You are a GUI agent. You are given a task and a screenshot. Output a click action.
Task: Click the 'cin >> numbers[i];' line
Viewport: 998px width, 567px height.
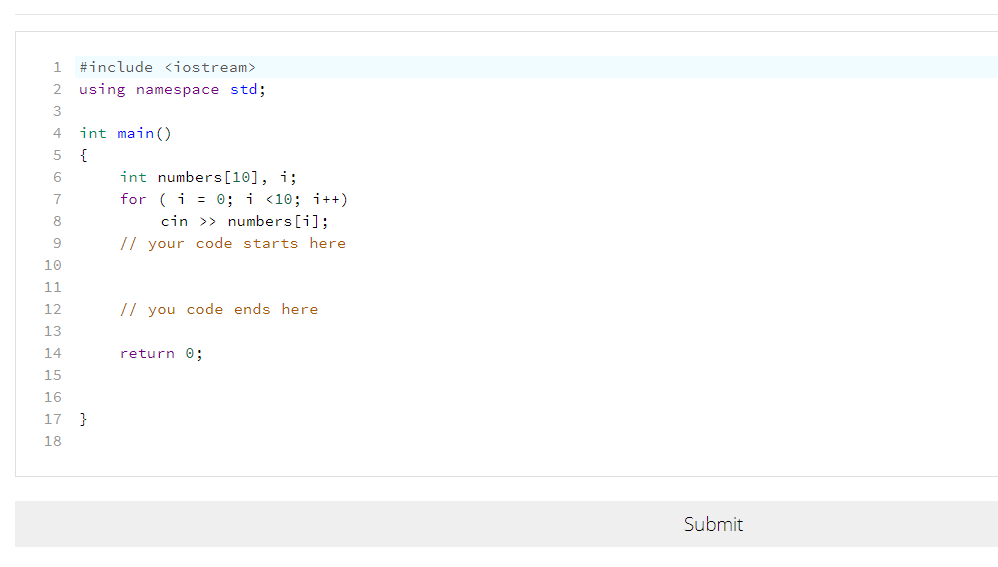point(244,221)
